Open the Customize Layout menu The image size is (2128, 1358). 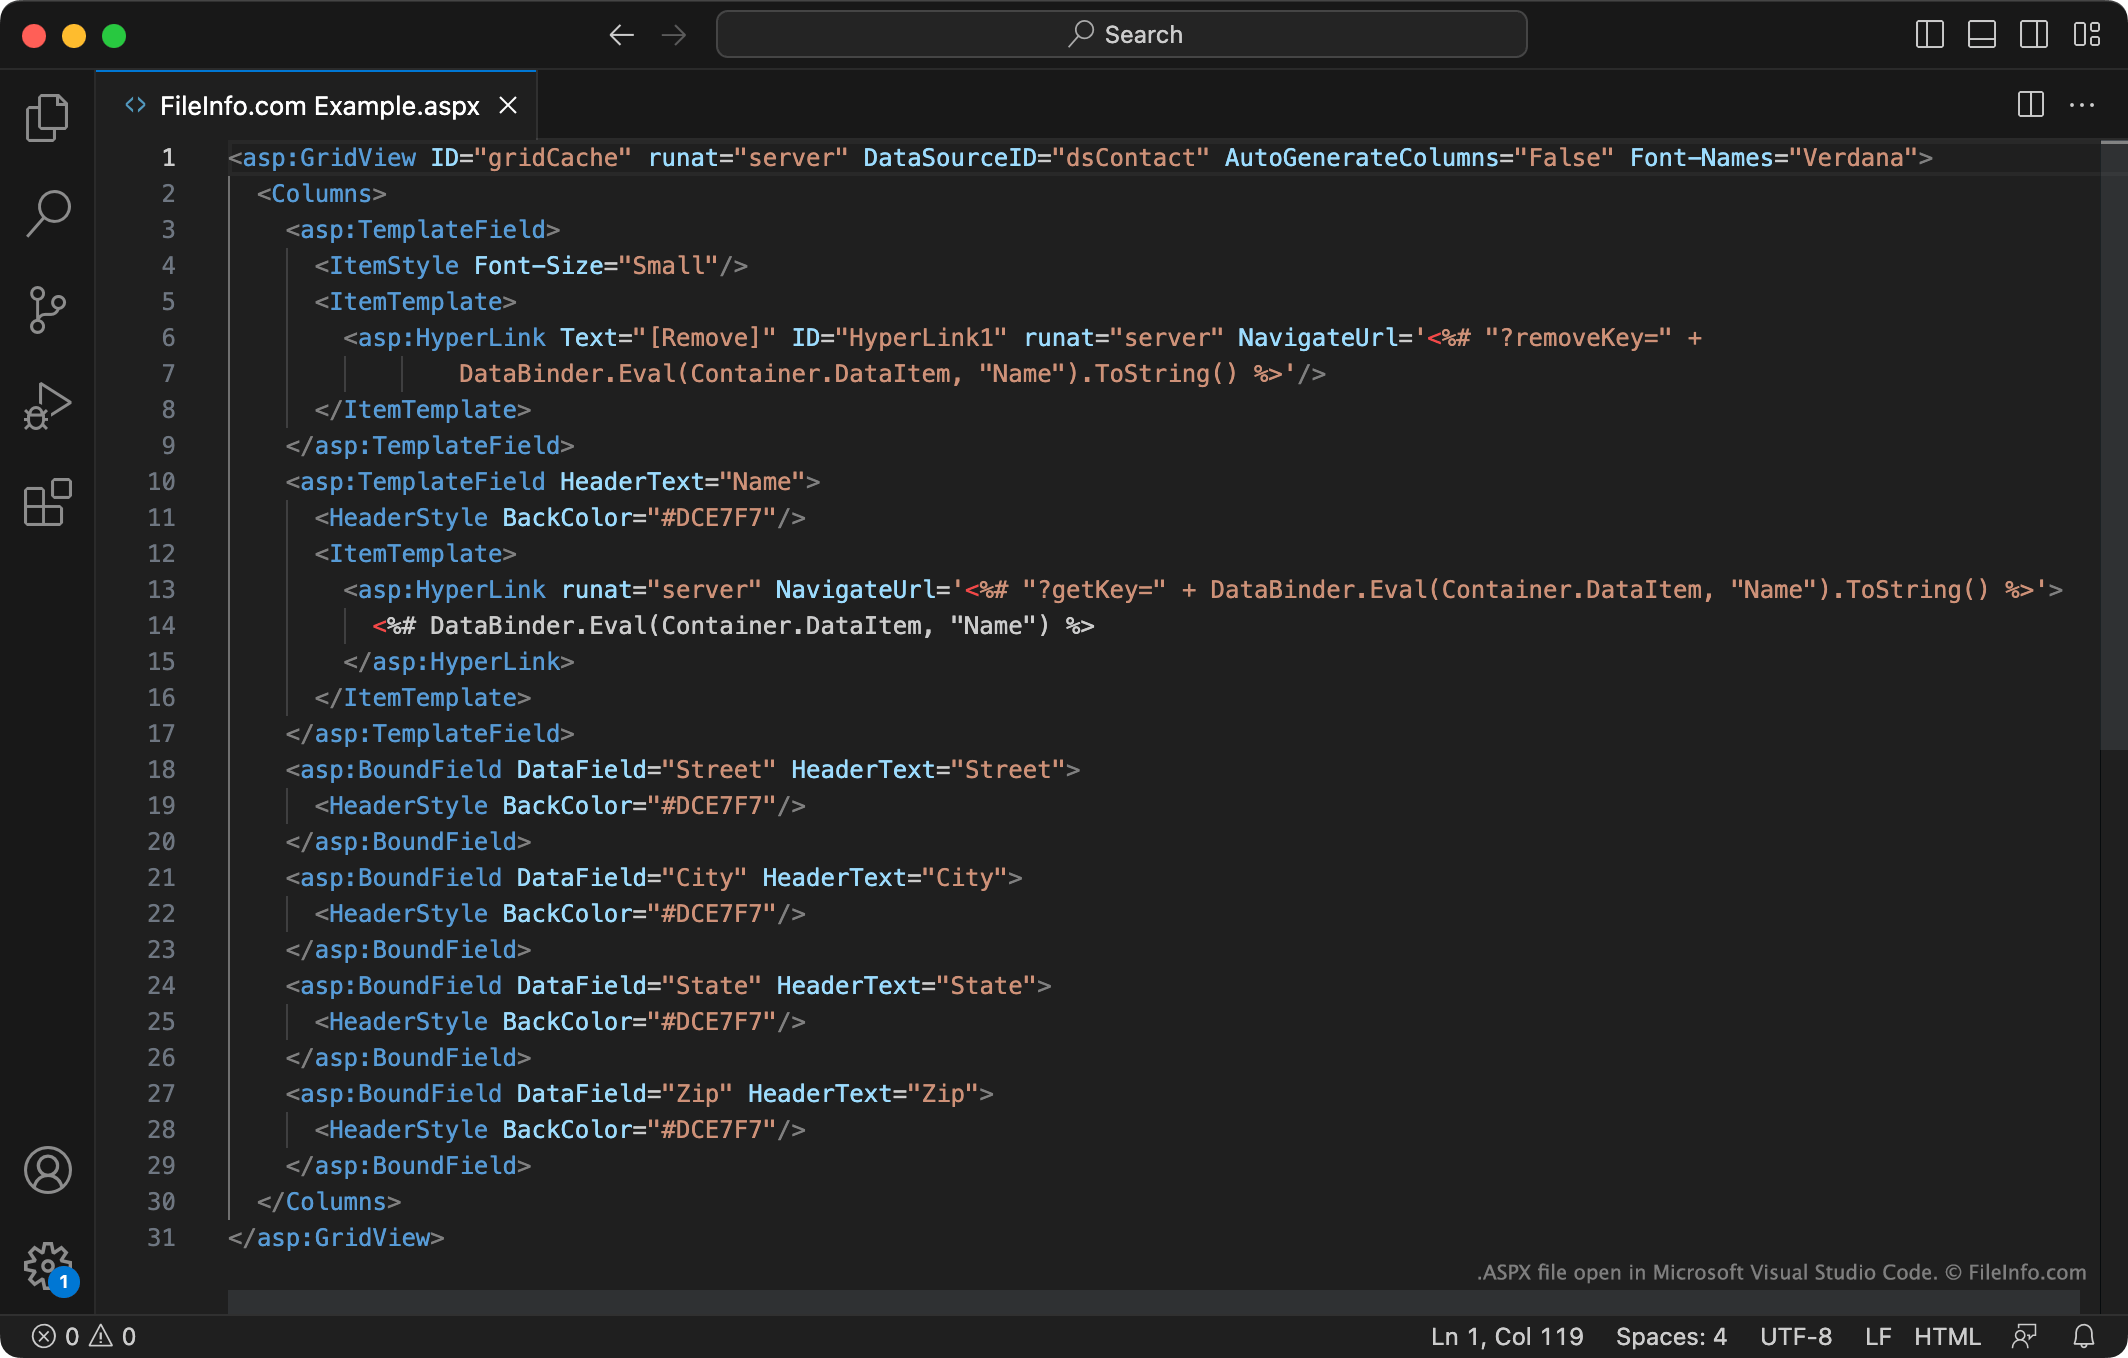pyautogui.click(x=2086, y=35)
